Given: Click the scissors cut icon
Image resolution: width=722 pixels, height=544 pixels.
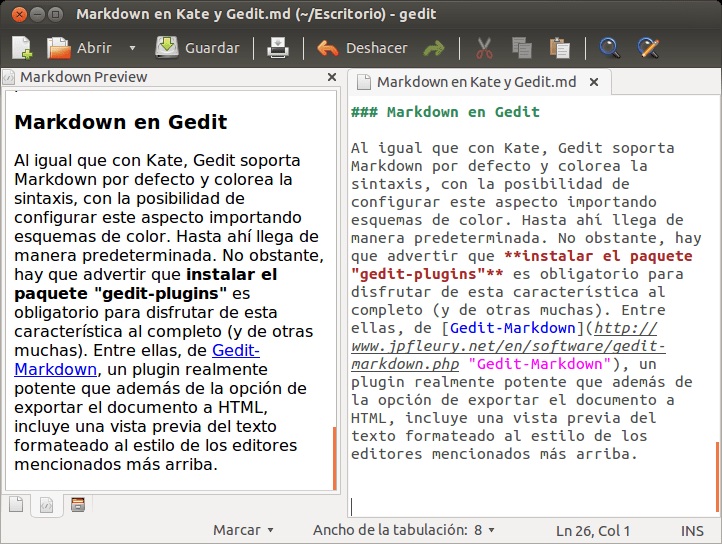Looking at the screenshot, I should click(484, 48).
